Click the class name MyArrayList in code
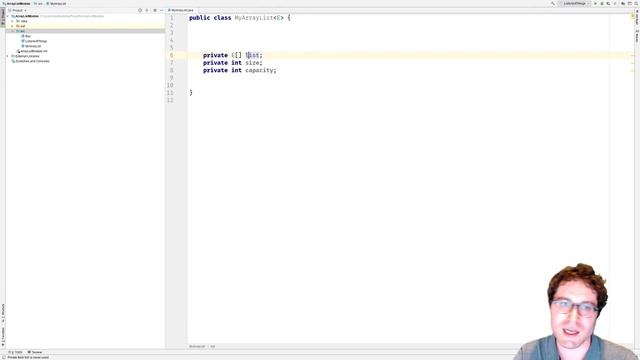The height and width of the screenshot is (360, 640). [x=254, y=18]
